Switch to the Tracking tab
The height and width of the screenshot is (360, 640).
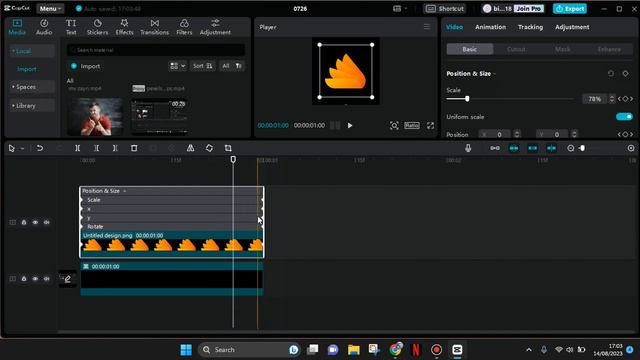[530, 27]
